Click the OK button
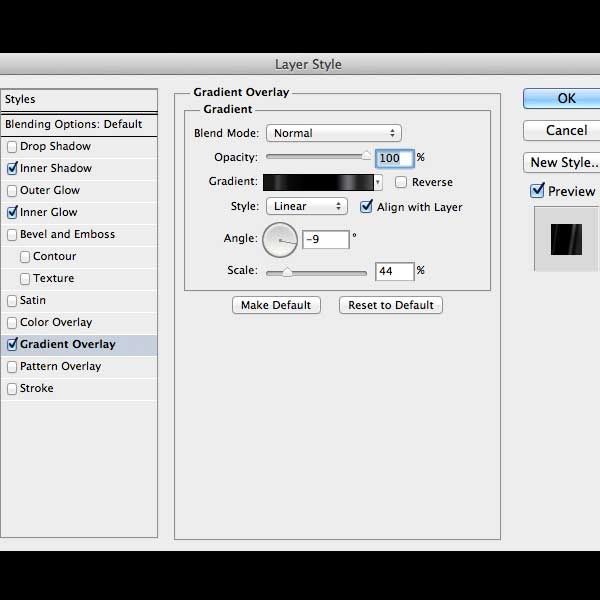This screenshot has width=600, height=600. tap(562, 98)
